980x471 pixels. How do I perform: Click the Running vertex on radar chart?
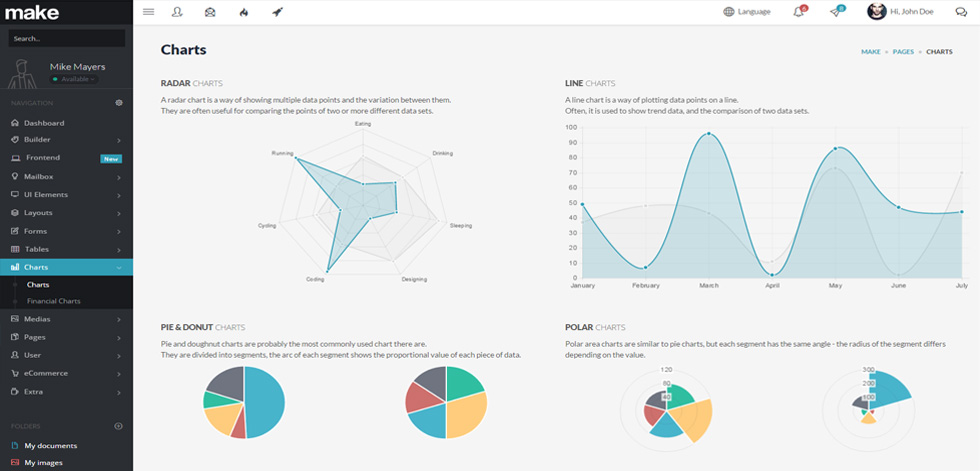point(296,159)
